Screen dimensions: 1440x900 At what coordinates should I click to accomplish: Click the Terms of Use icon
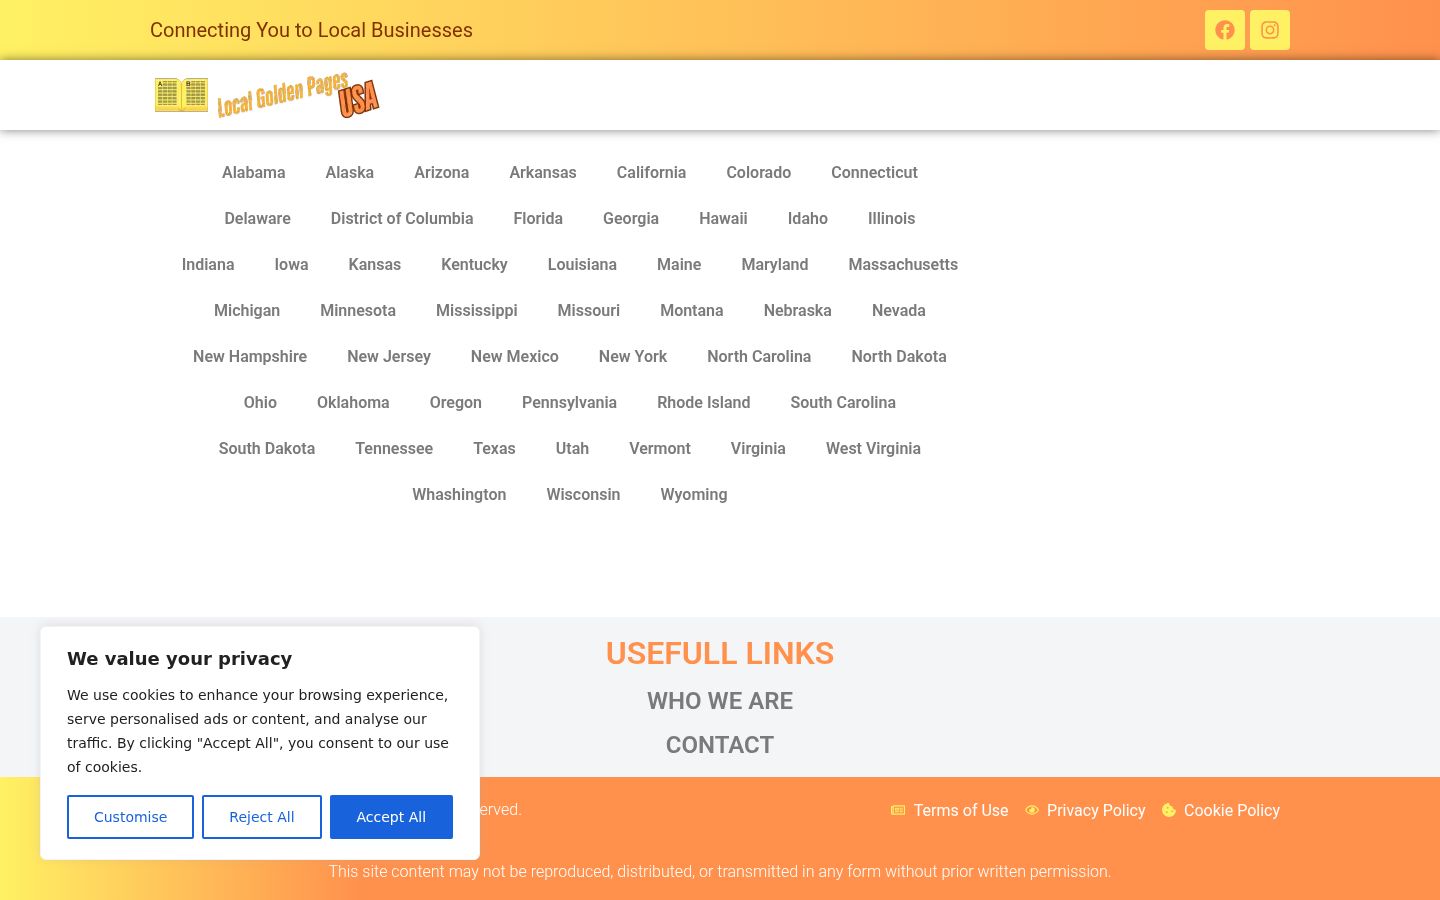click(898, 810)
